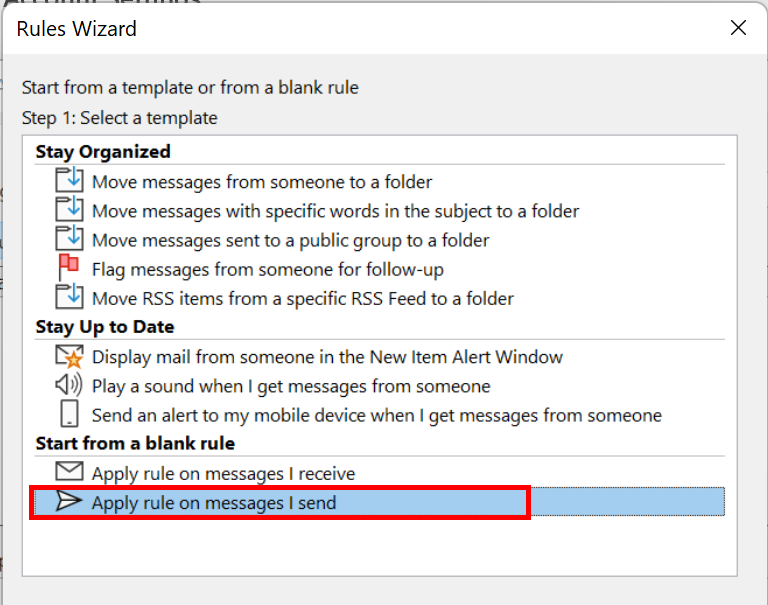This screenshot has width=768, height=605.
Task: Pick 'Flag messages from someone for follow-up'
Action: [x=267, y=269]
